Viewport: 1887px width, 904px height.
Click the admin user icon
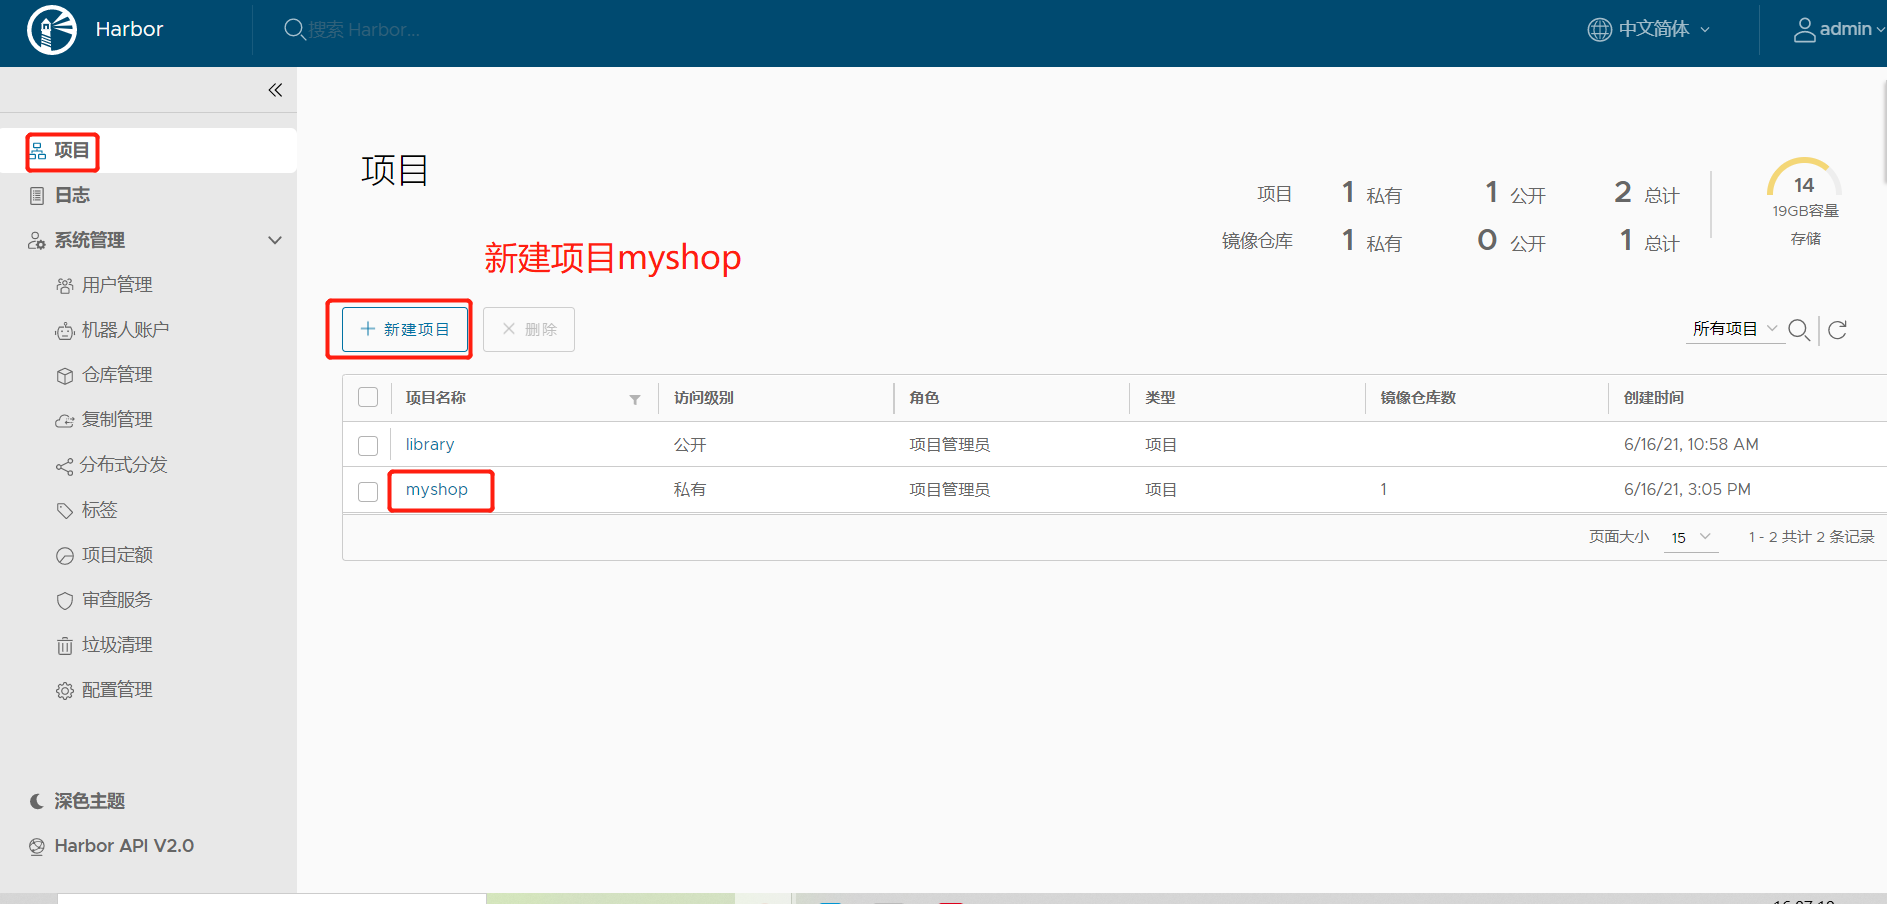(1804, 30)
